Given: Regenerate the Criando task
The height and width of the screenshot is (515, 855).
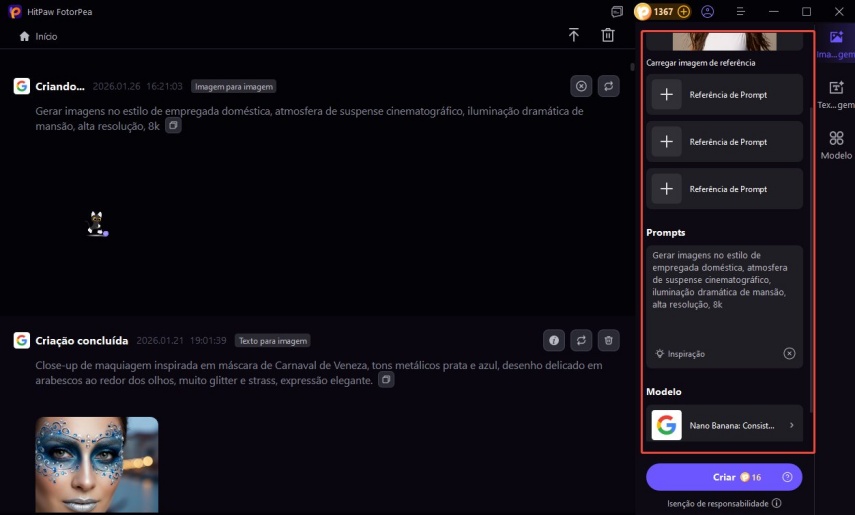Looking at the screenshot, I should [609, 86].
